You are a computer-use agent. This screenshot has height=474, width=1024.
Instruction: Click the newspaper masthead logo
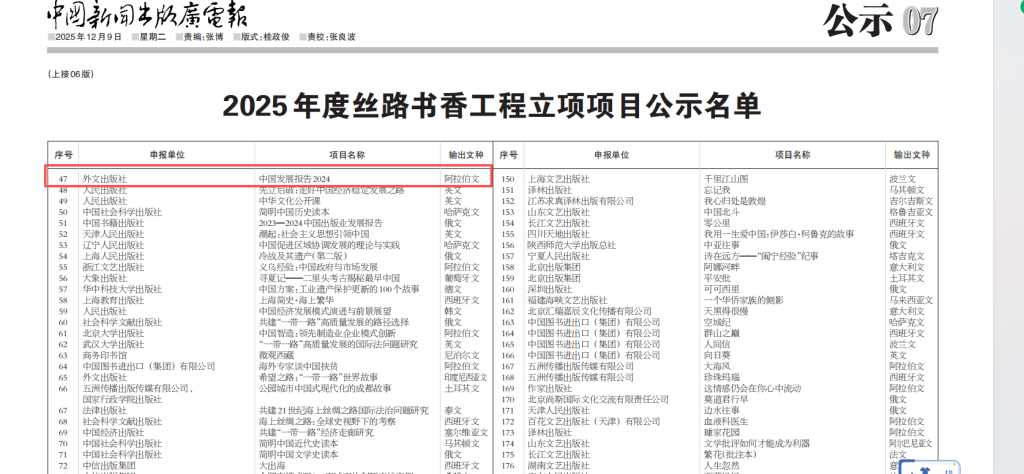coord(149,14)
